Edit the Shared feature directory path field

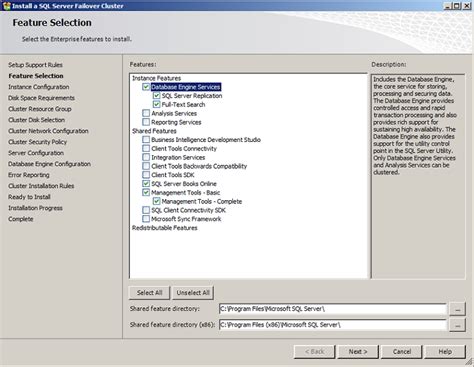tap(333, 309)
